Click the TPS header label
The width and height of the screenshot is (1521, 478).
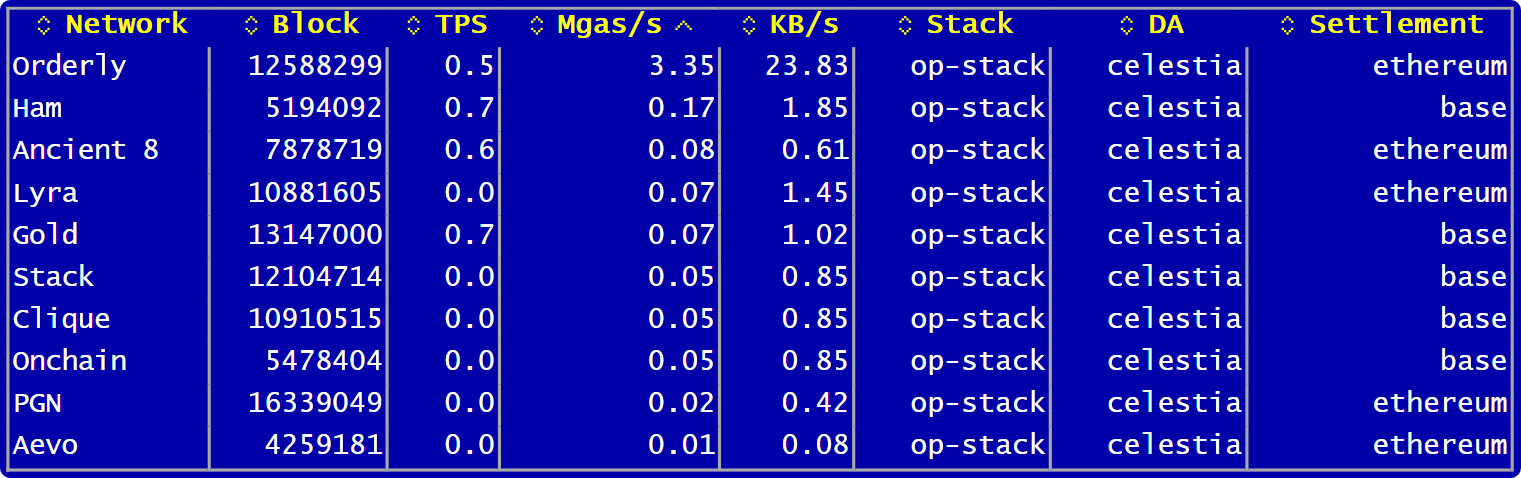click(461, 25)
